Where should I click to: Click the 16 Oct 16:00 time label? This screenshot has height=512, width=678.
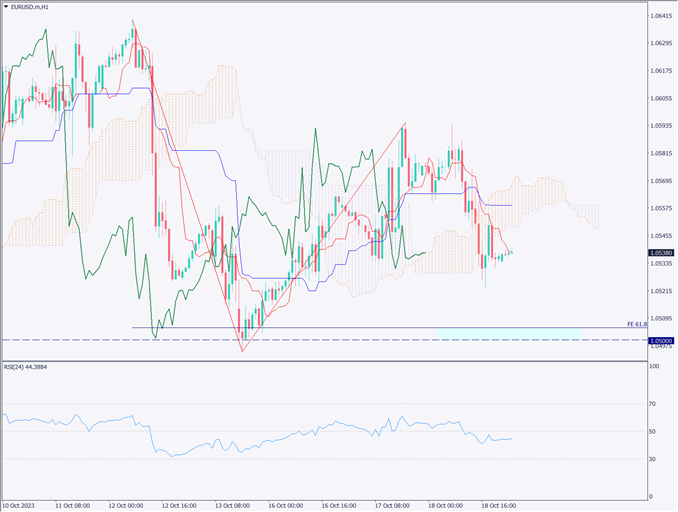(341, 505)
